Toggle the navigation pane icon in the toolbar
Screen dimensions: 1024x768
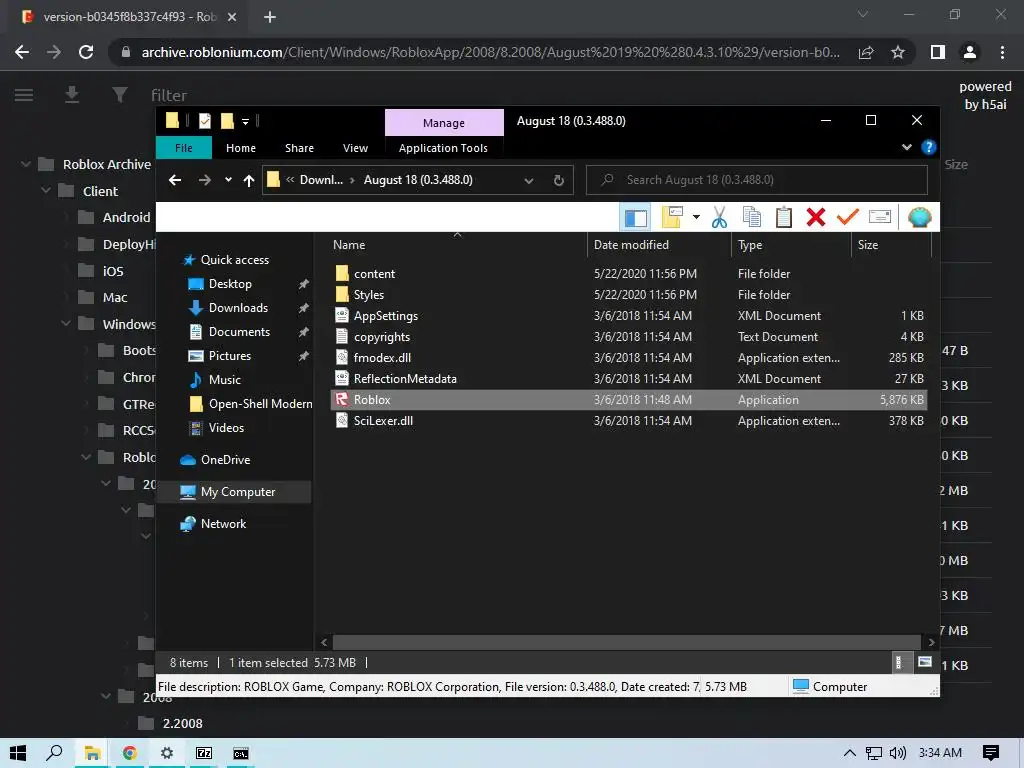tap(635, 217)
